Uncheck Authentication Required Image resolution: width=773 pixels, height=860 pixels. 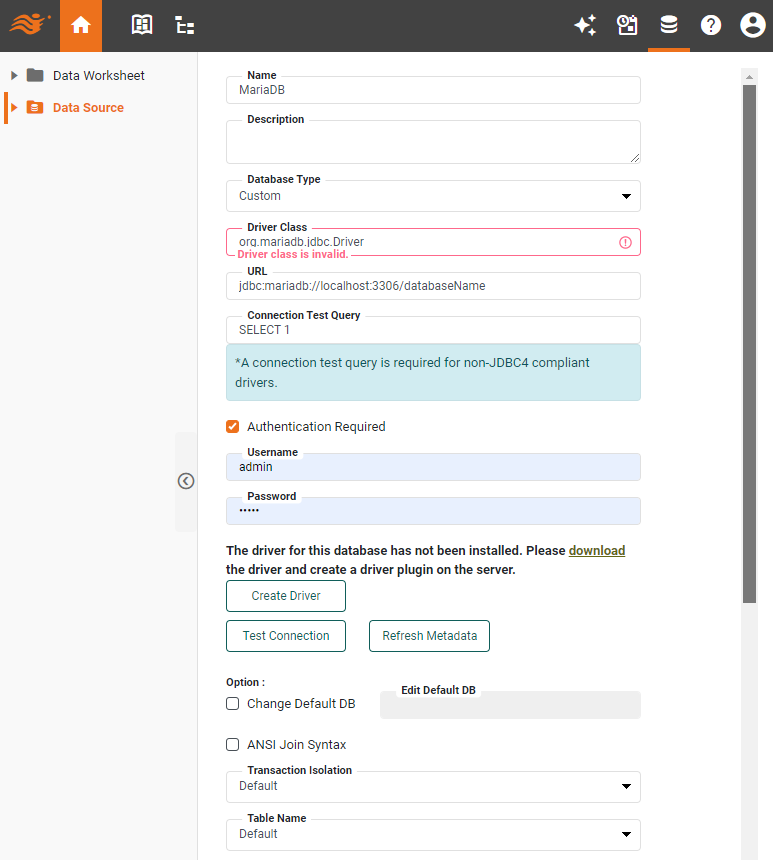coord(232,425)
